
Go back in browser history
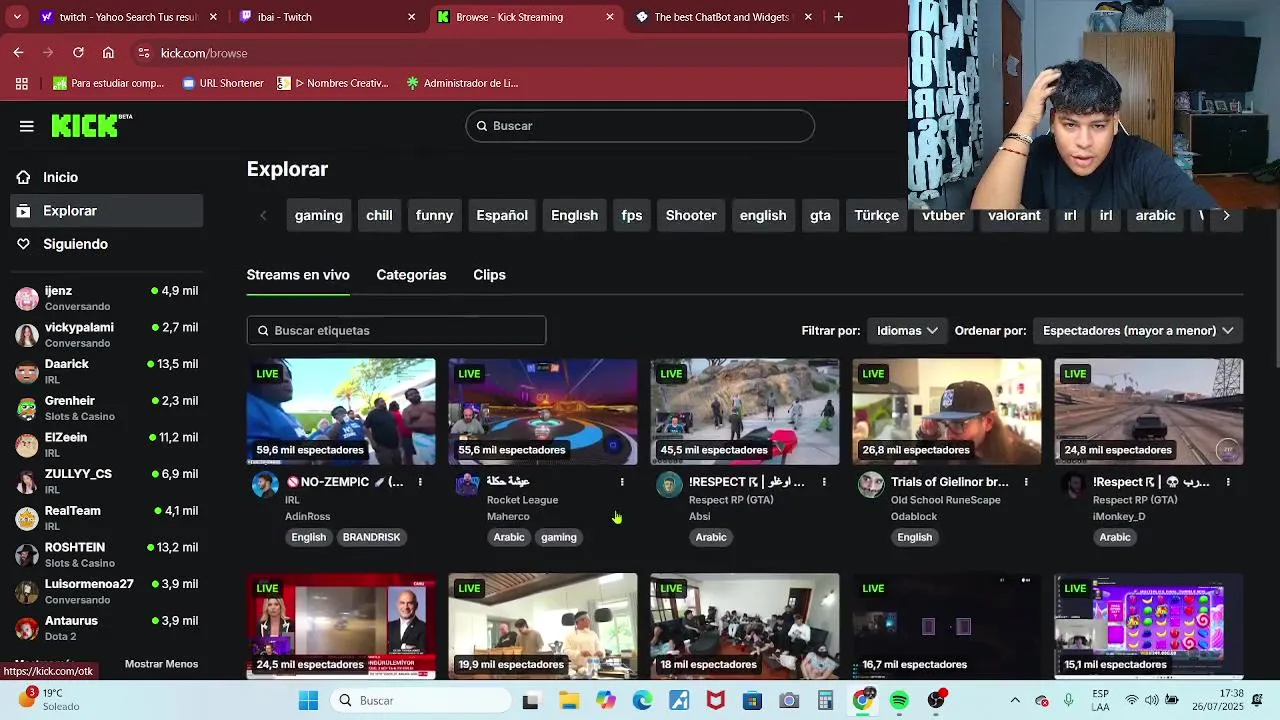click(x=18, y=53)
